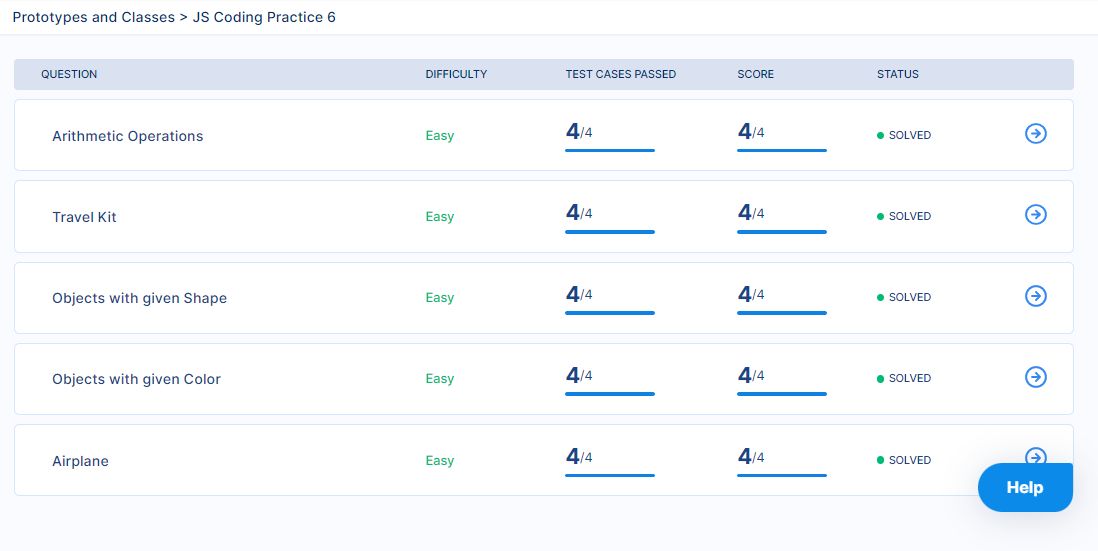
Task: Go to Prototypes and Classes breadcrumb
Action: pyautogui.click(x=94, y=18)
